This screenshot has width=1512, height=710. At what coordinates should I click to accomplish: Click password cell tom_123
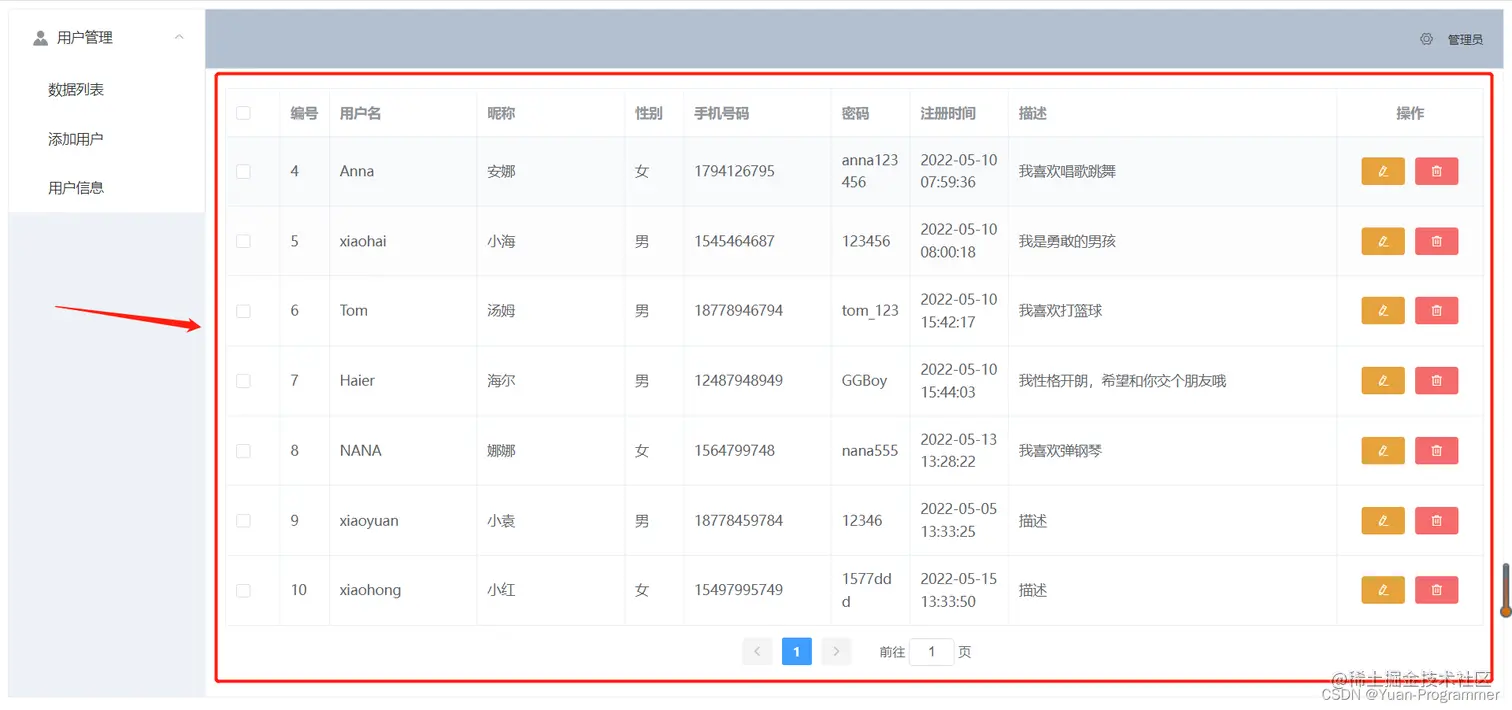coord(870,311)
